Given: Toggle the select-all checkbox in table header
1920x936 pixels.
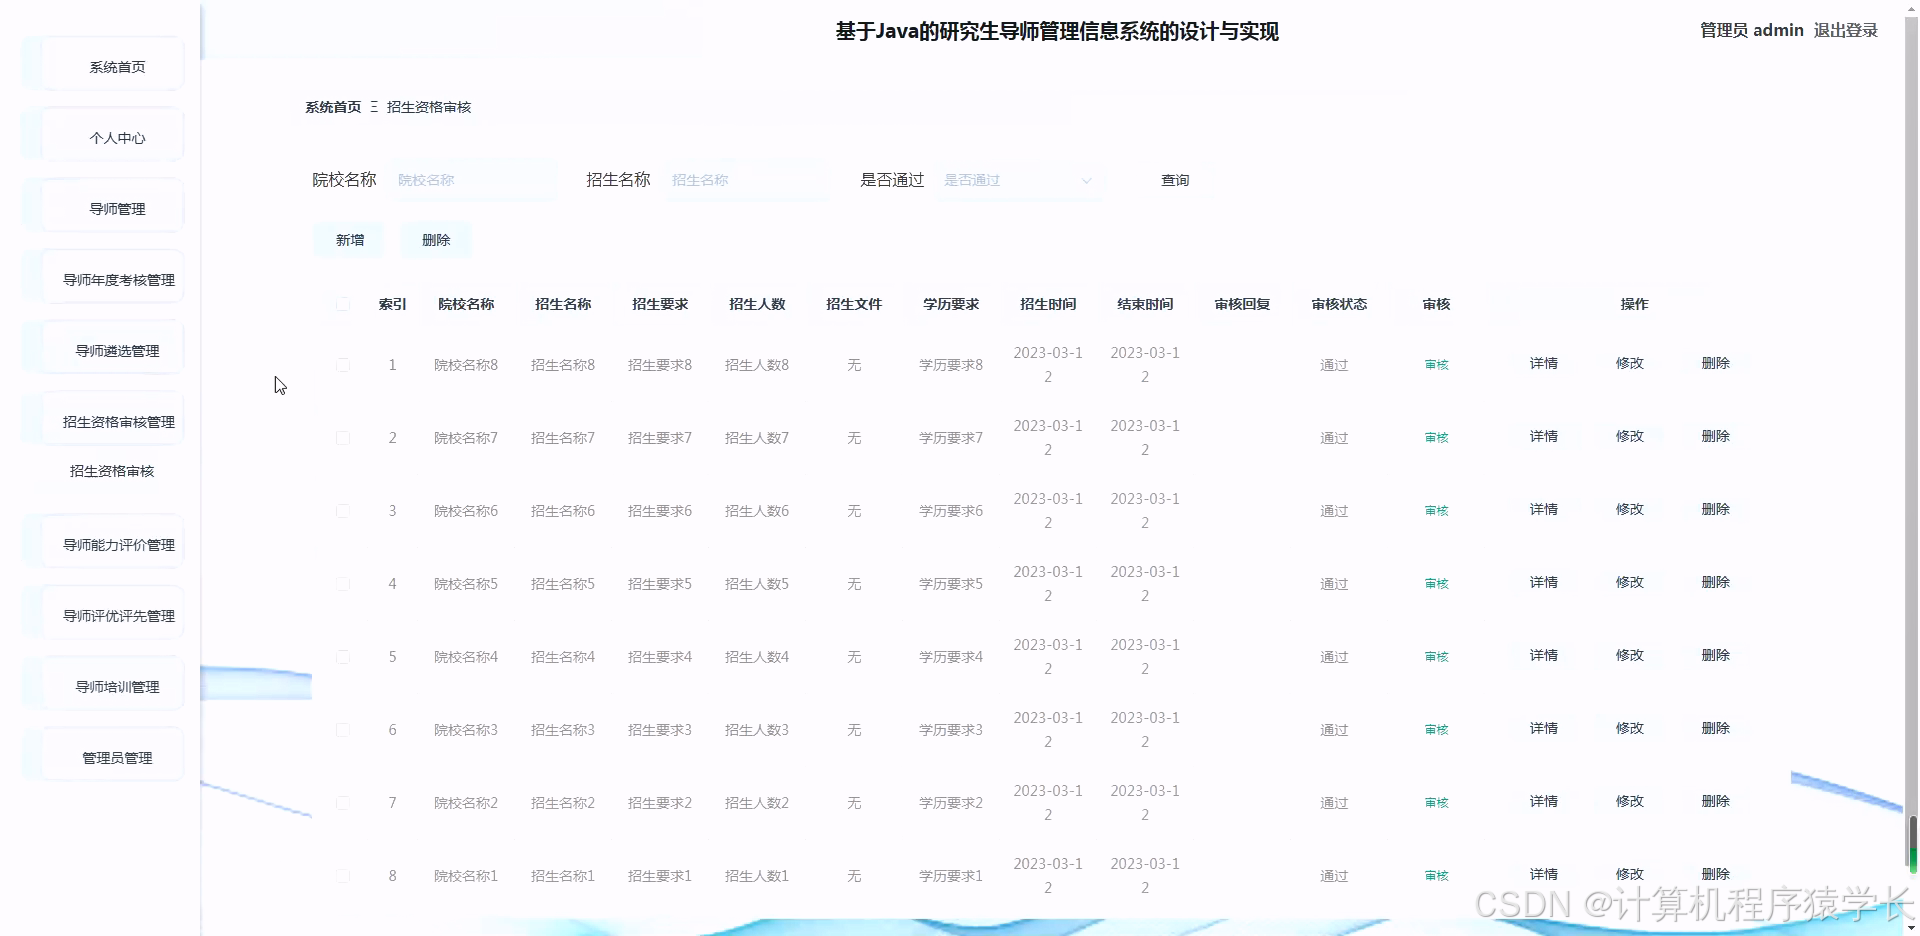Looking at the screenshot, I should [342, 304].
